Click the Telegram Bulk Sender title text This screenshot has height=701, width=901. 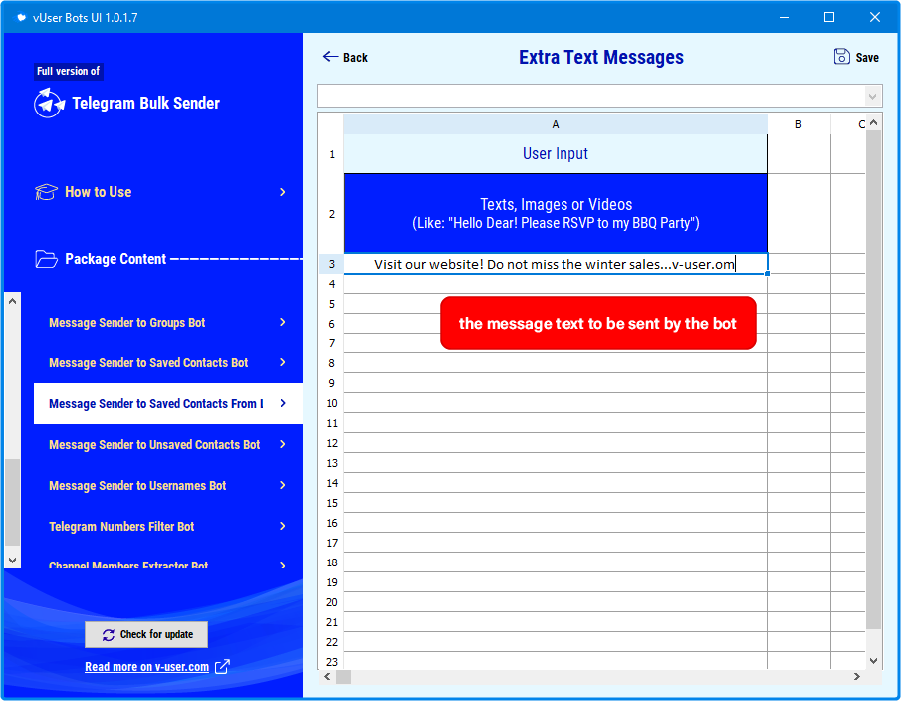click(146, 103)
